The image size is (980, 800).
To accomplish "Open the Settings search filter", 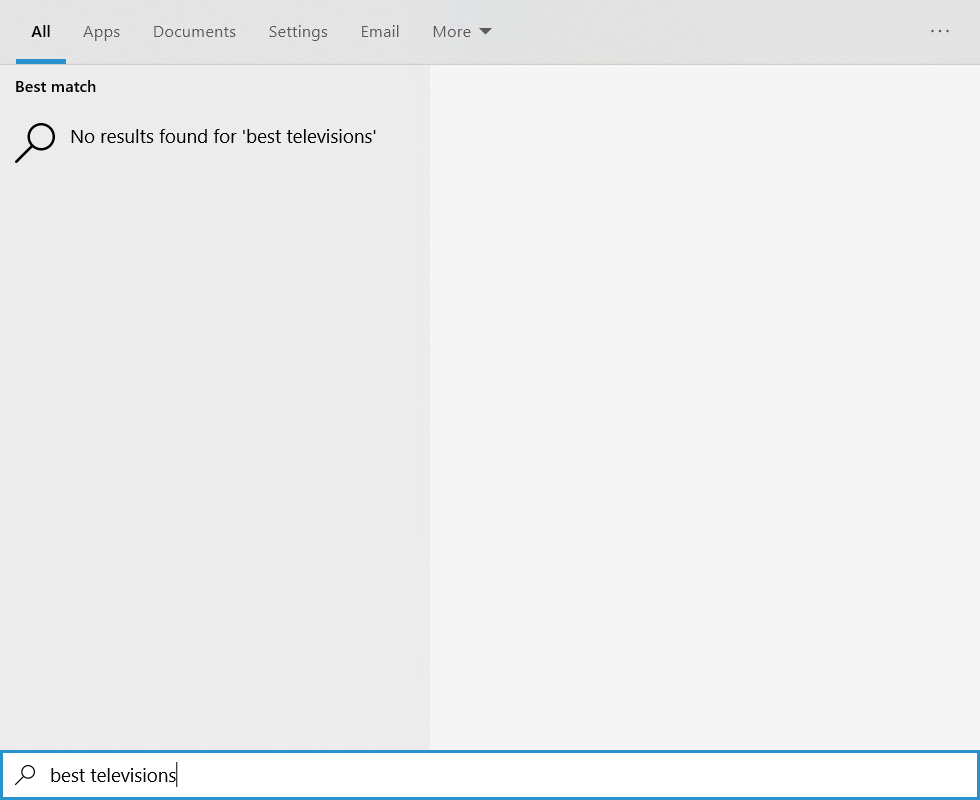I will click(x=298, y=31).
